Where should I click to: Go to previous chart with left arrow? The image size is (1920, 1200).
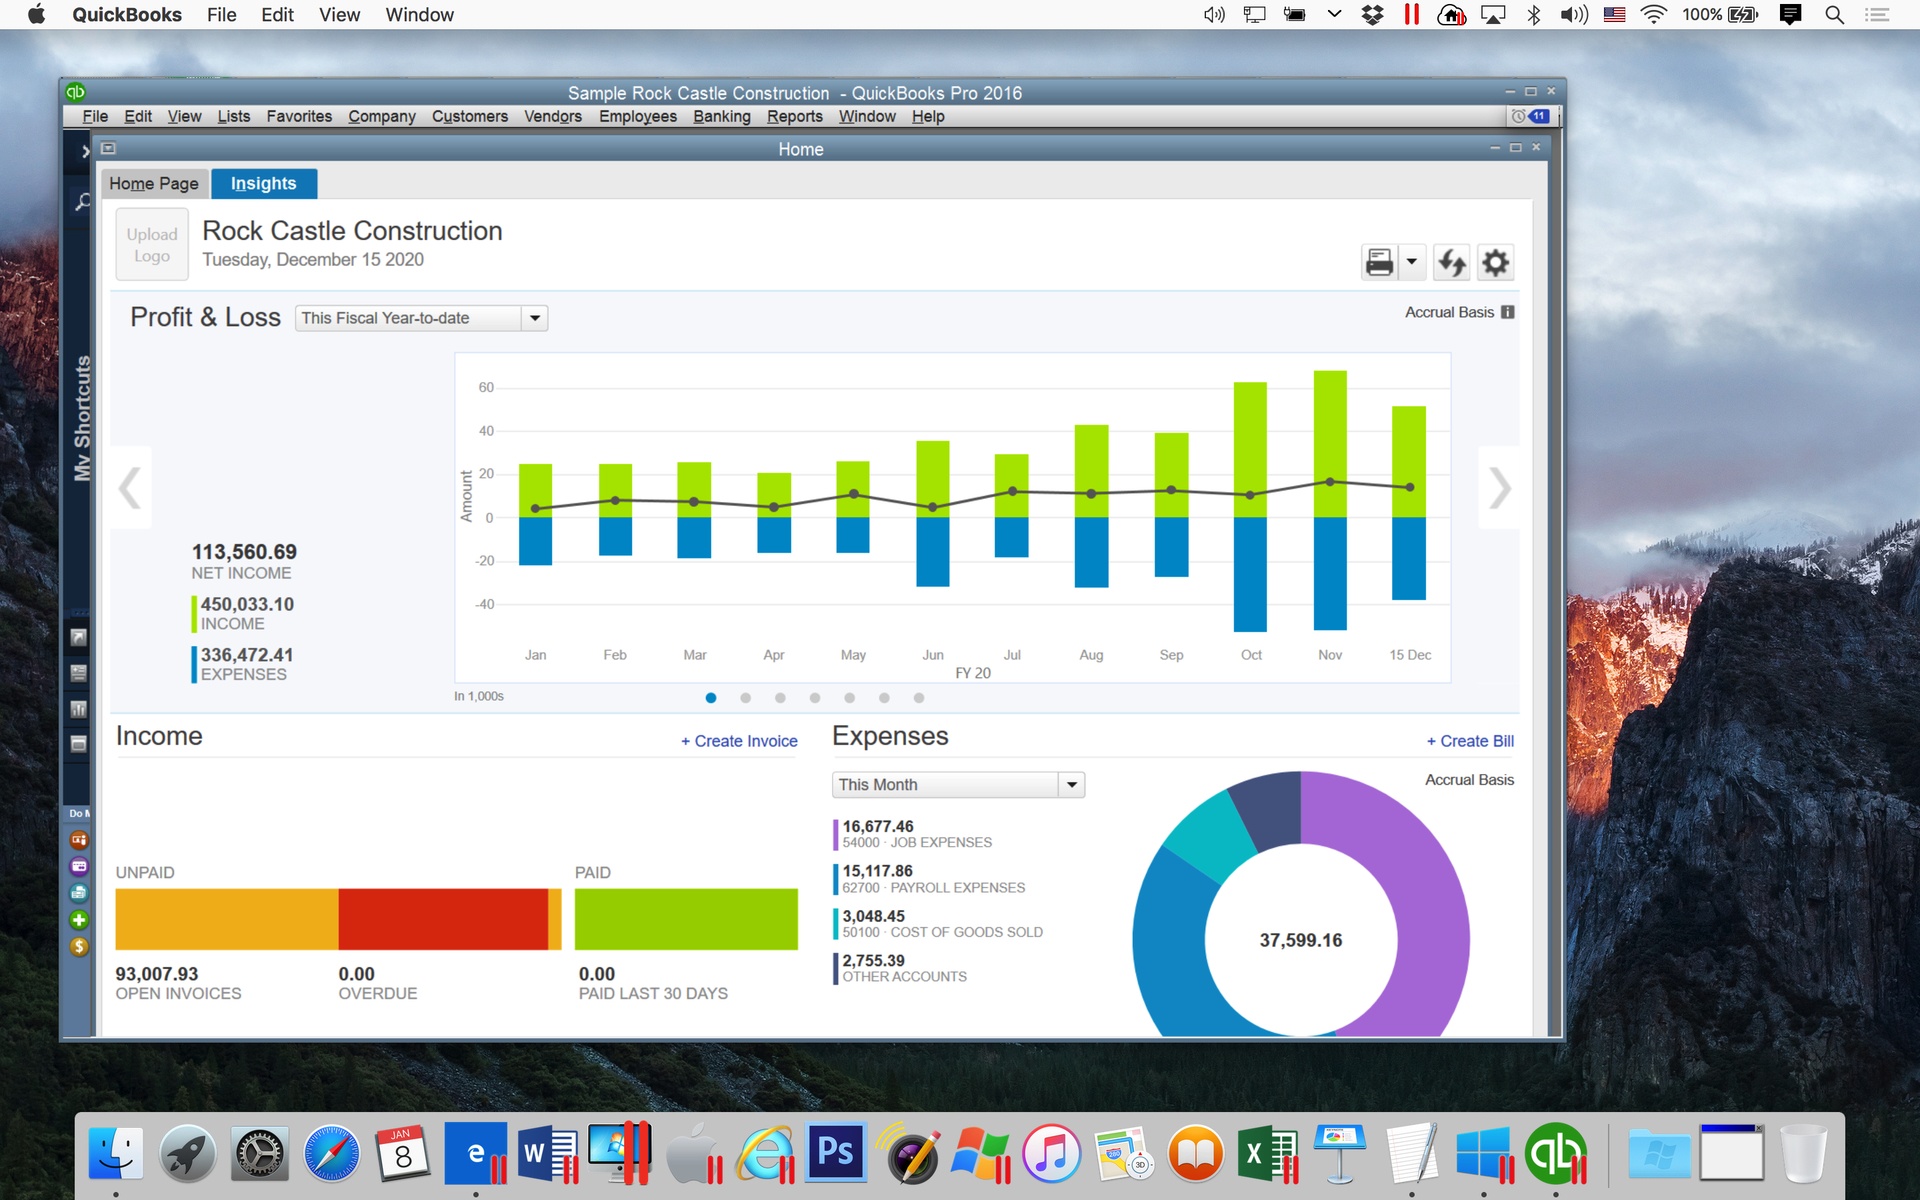pyautogui.click(x=130, y=488)
